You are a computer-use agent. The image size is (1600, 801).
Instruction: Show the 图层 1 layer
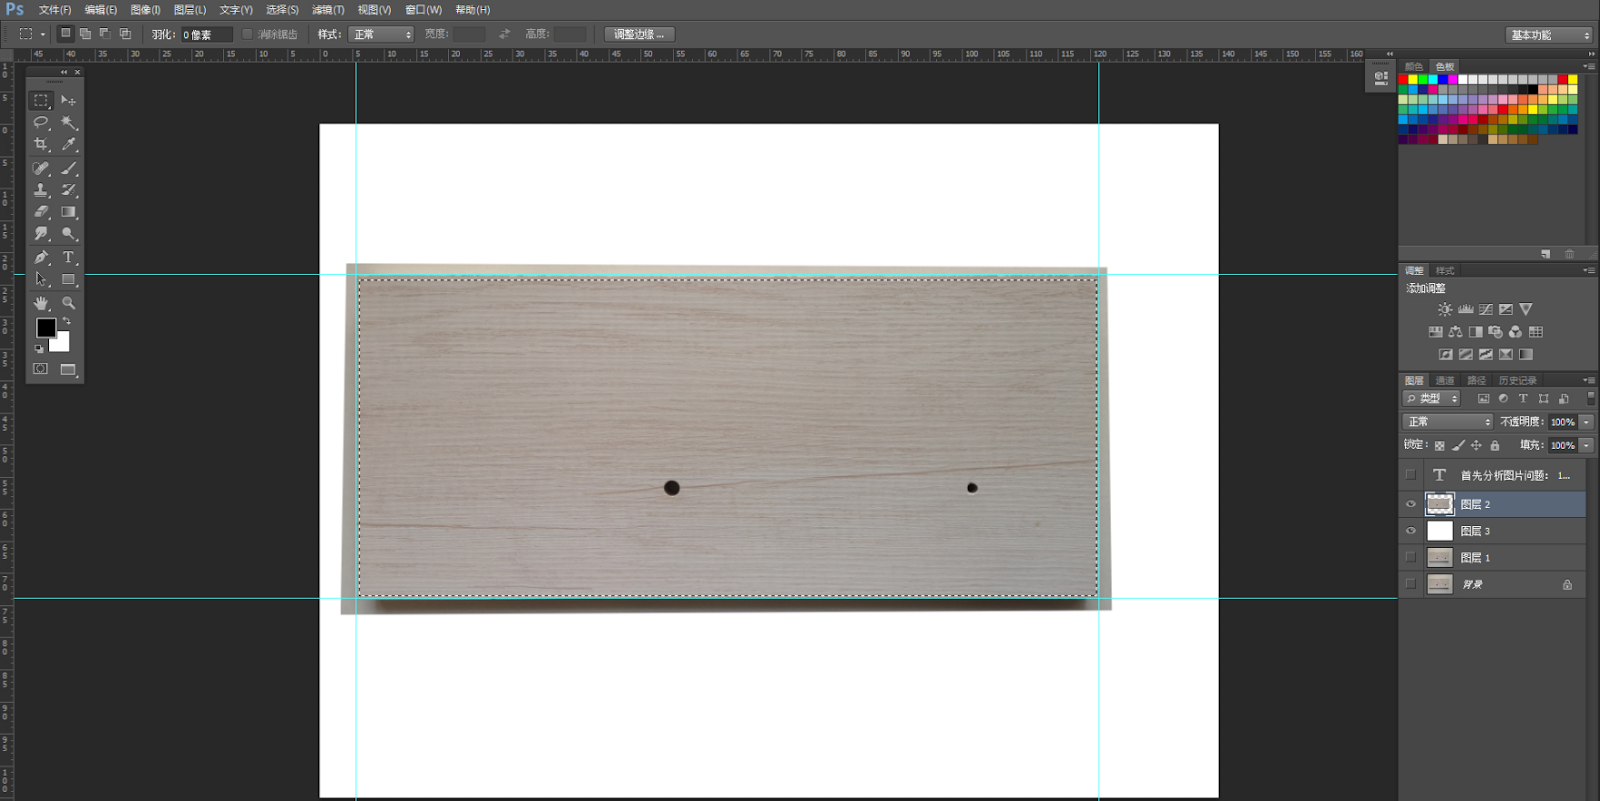(x=1411, y=558)
